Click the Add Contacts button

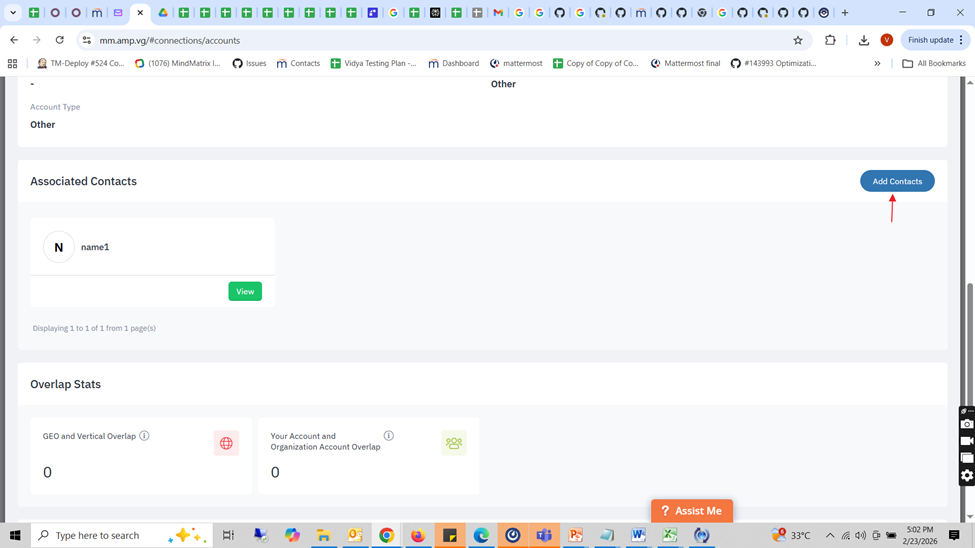(897, 181)
